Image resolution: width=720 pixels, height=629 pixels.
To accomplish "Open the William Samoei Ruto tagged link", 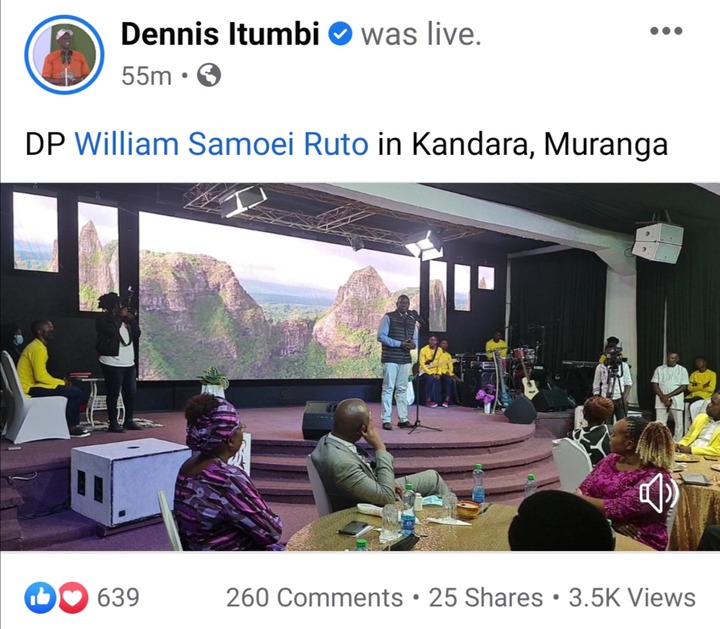I will point(221,144).
